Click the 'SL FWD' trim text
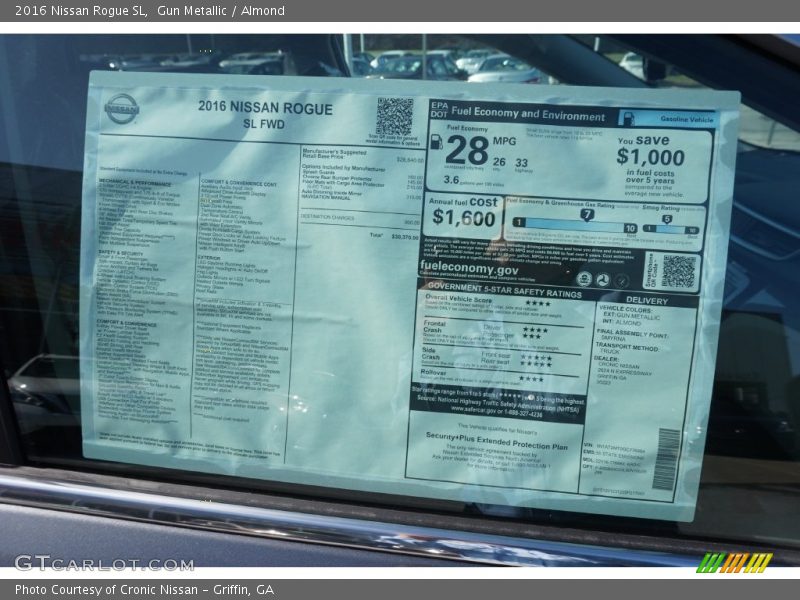Viewport: 800px width, 600px height. 264,124
